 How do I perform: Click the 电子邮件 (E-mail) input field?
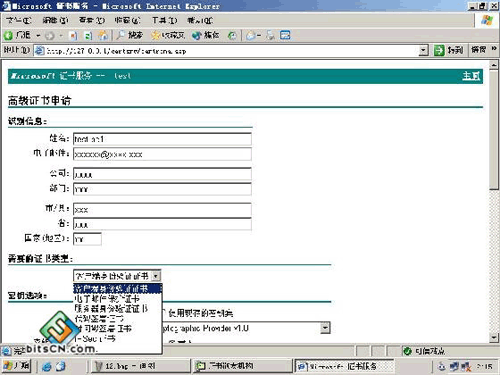point(162,154)
